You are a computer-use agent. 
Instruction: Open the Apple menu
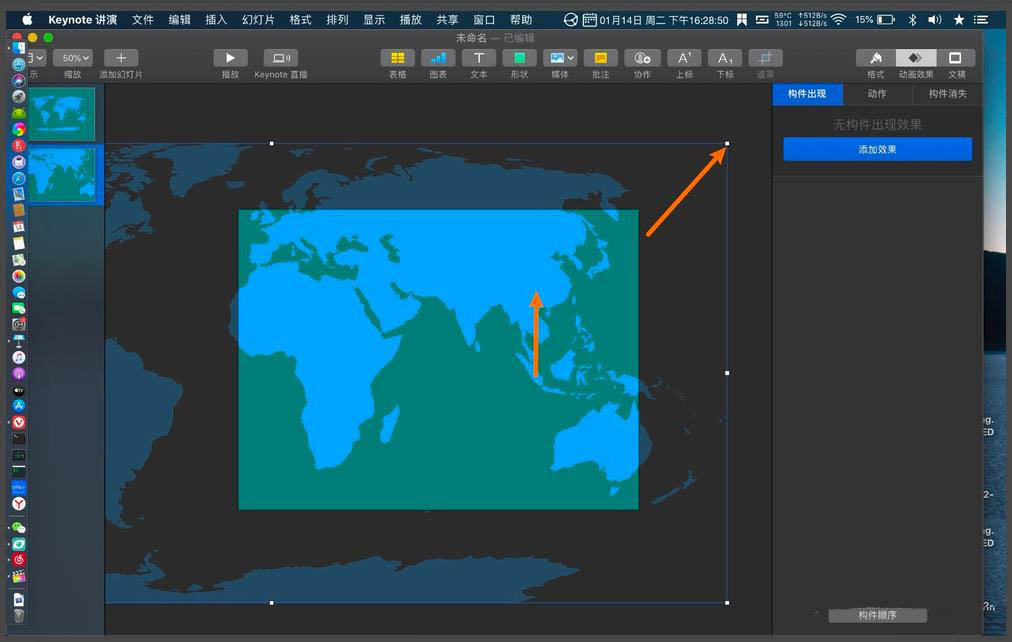pos(27,20)
